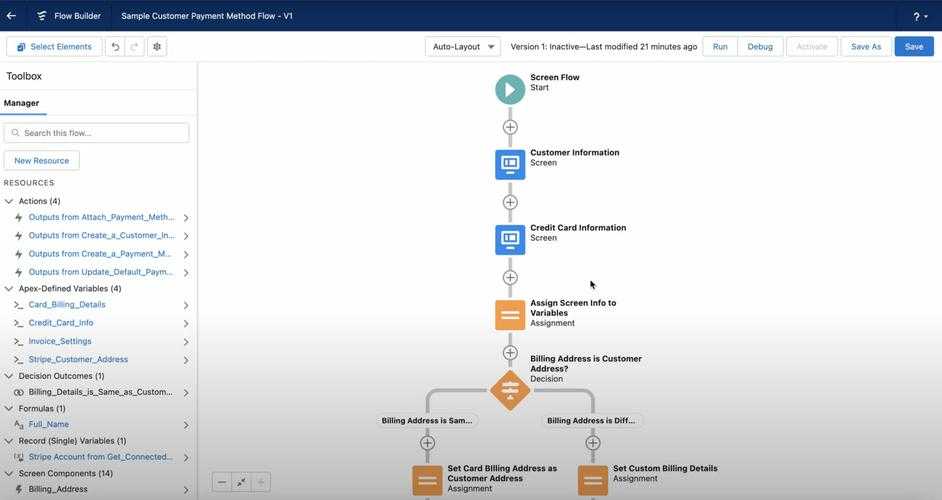The width and height of the screenshot is (942, 500).
Task: Select the Customer Information screen element
Action: point(510,165)
